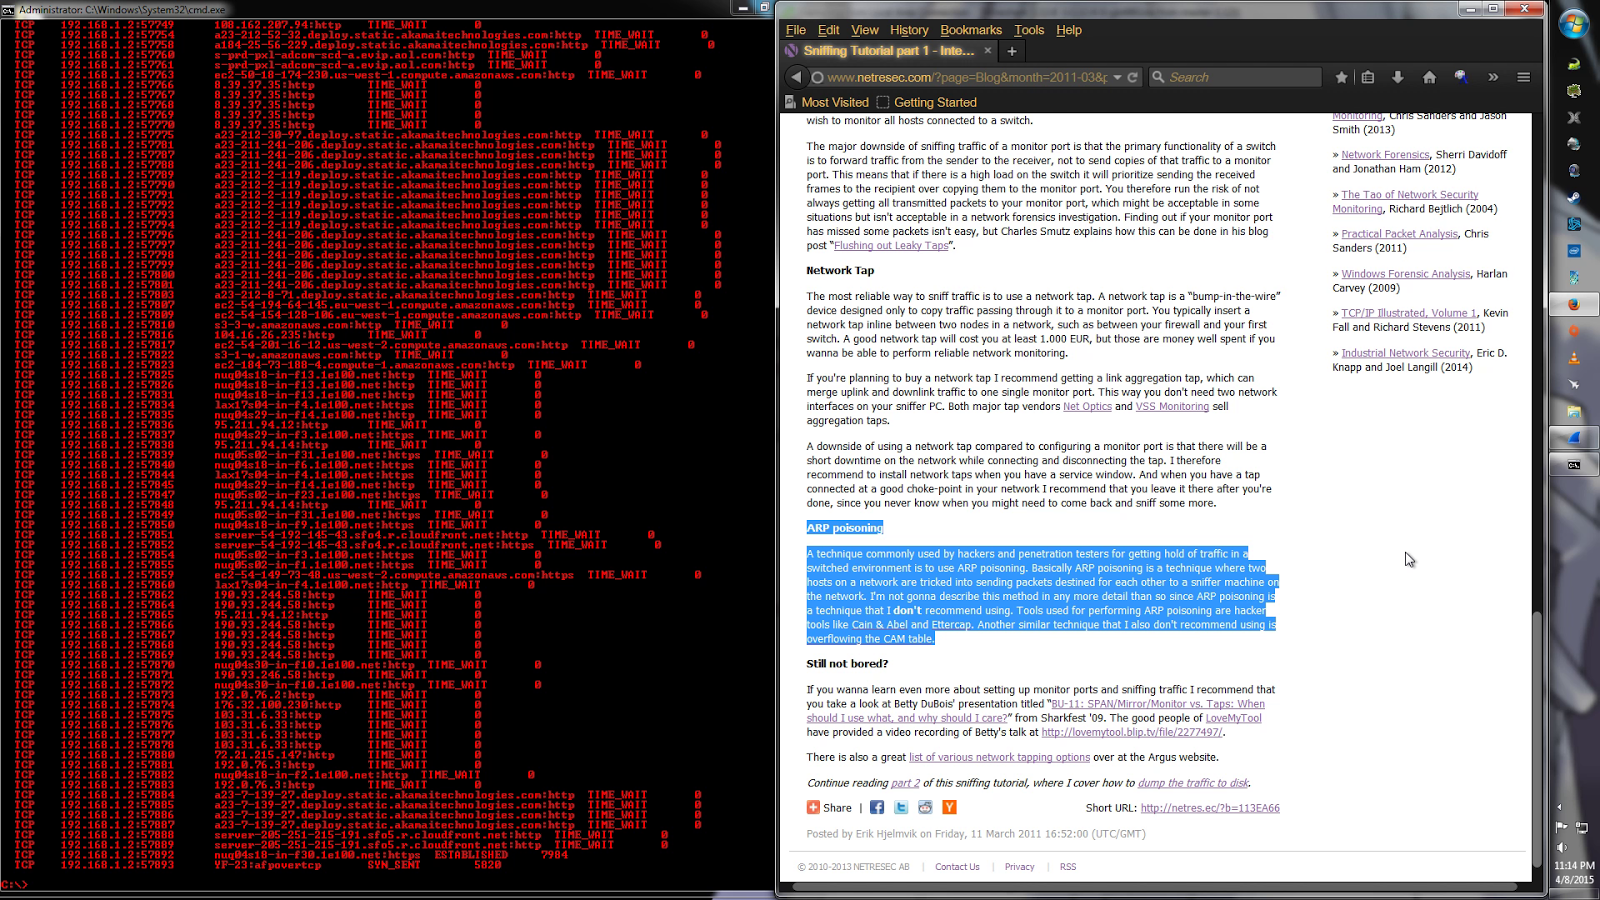Expand the URL history dropdown arrow

pyautogui.click(x=1117, y=77)
